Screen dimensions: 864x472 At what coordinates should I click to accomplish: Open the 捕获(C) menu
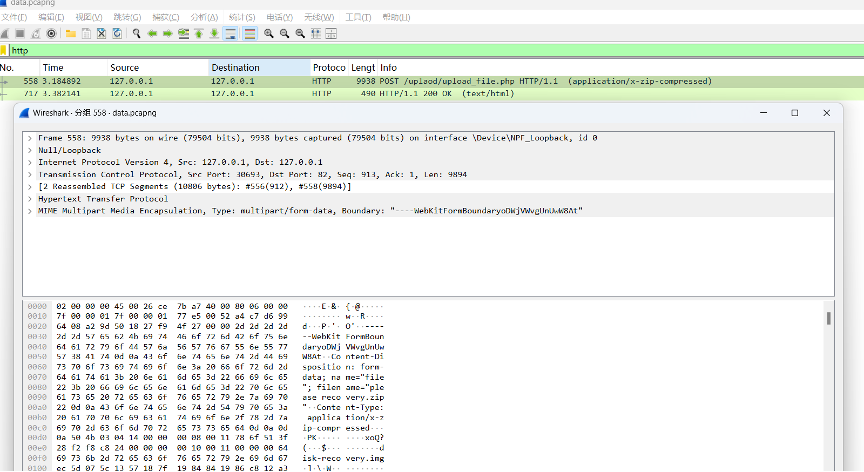pos(166,17)
